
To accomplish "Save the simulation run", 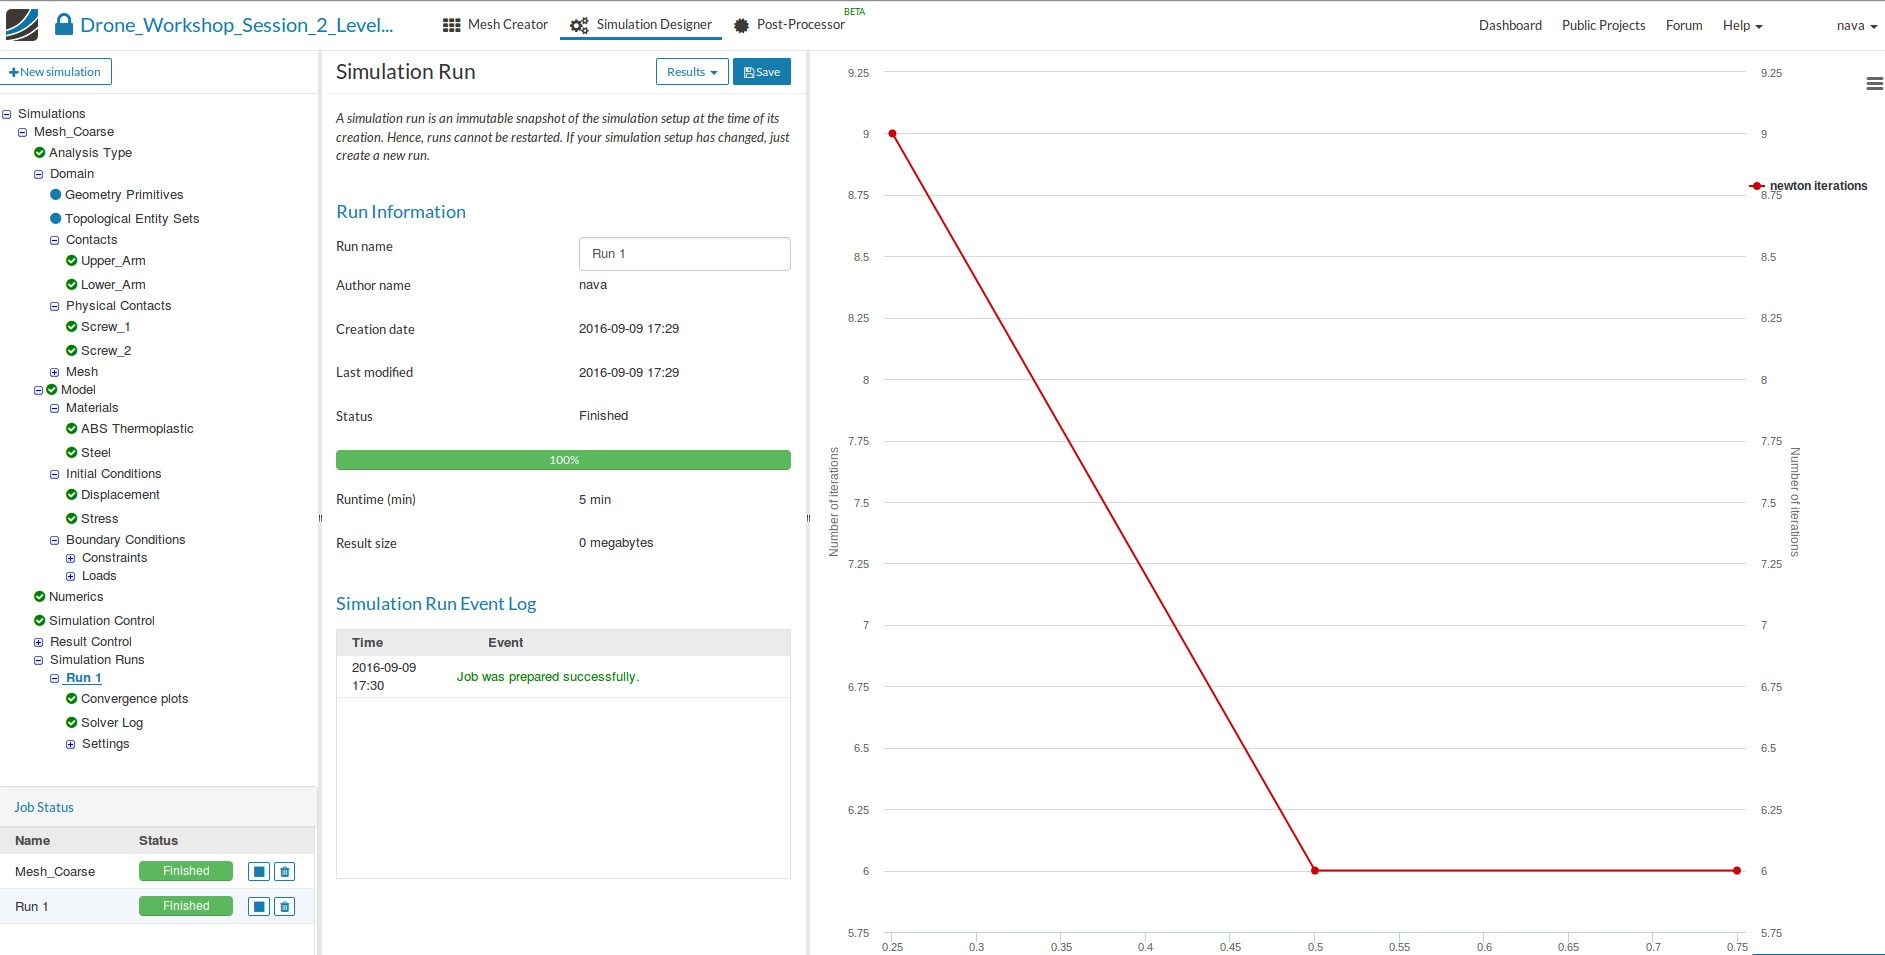I will tap(762, 72).
